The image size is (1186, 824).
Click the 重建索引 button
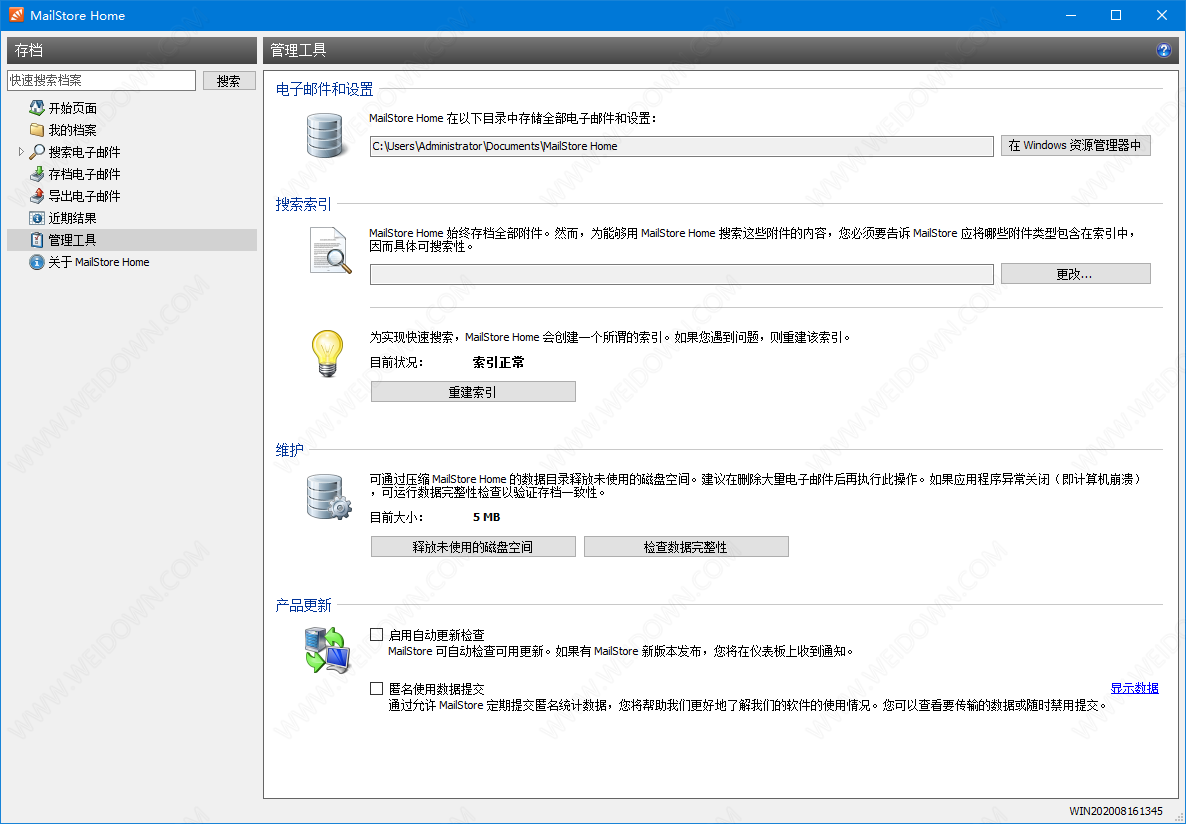(473, 392)
